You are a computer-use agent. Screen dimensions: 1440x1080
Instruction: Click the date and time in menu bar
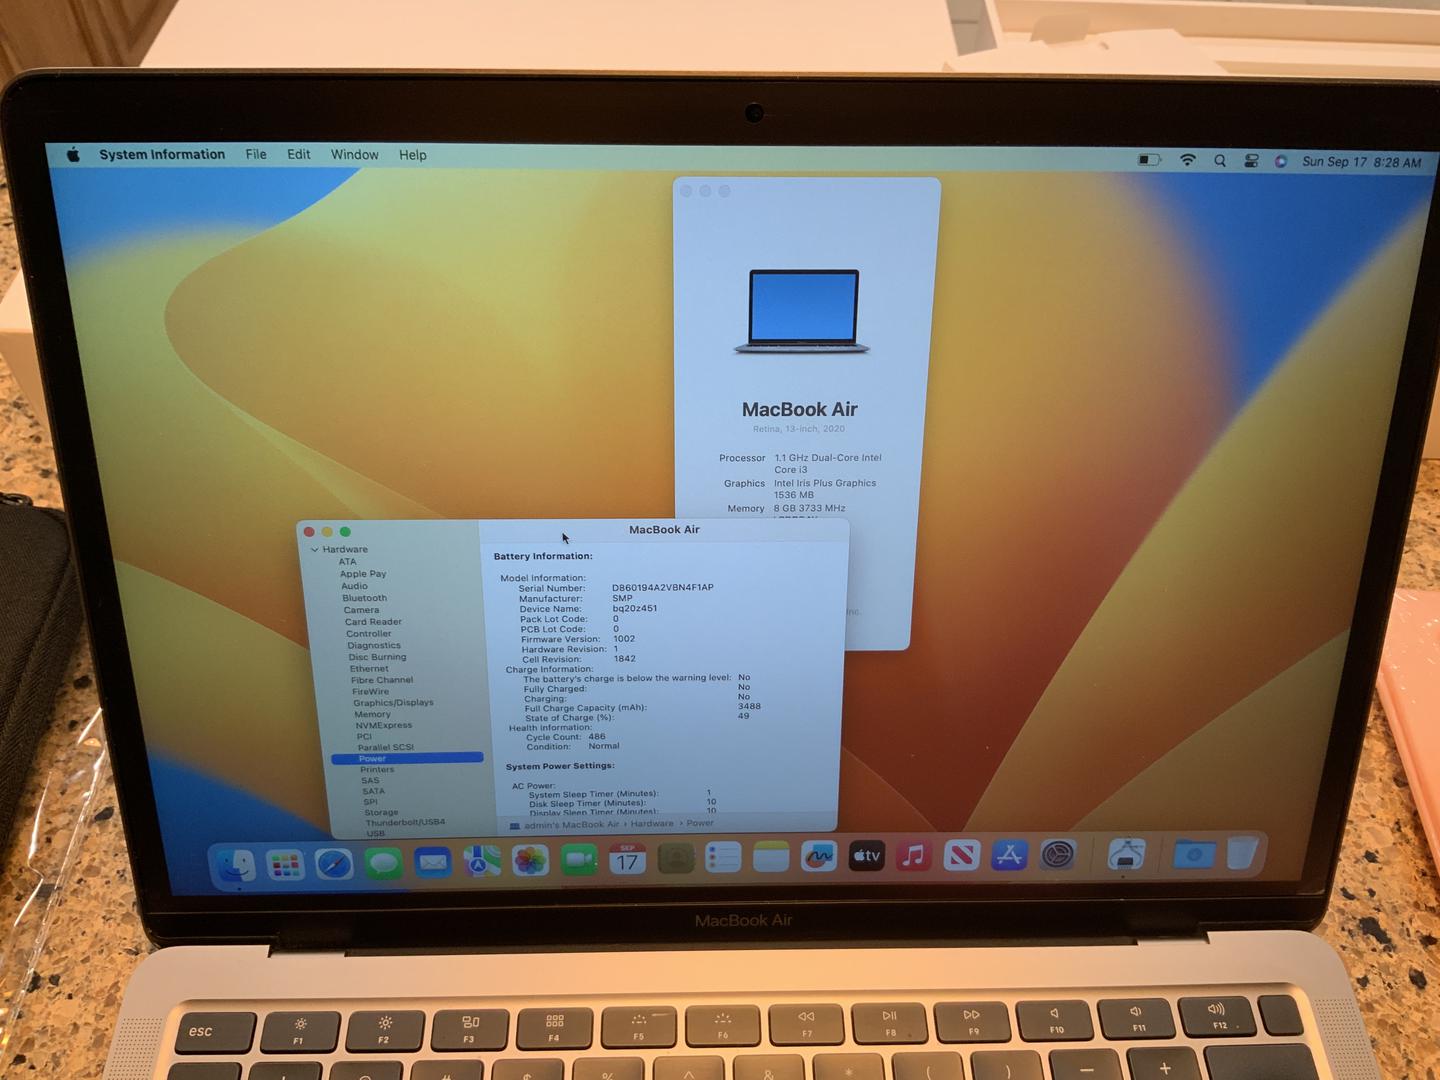pyautogui.click(x=1361, y=162)
